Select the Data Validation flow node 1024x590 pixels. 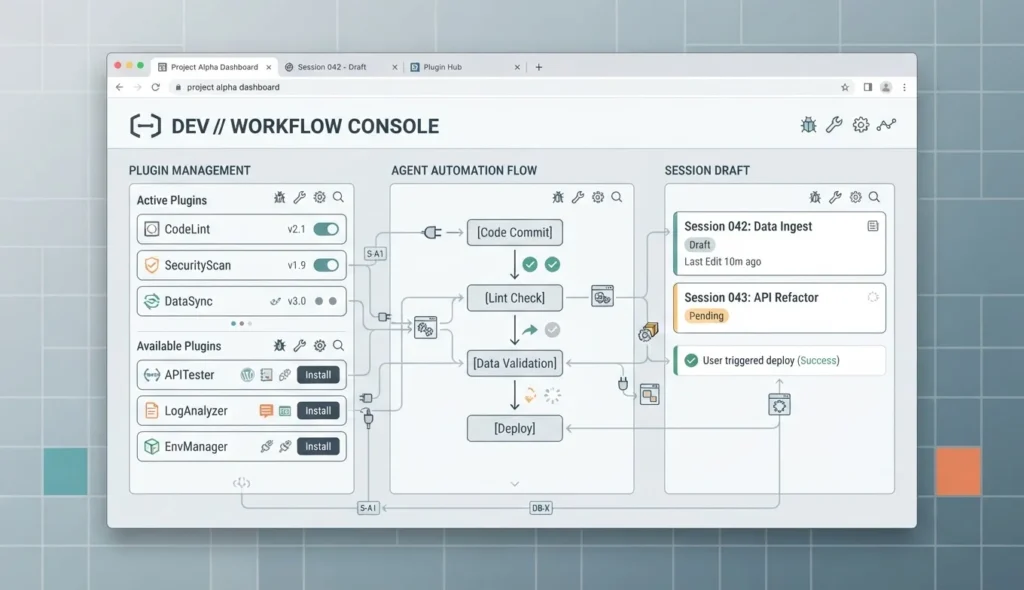point(515,363)
